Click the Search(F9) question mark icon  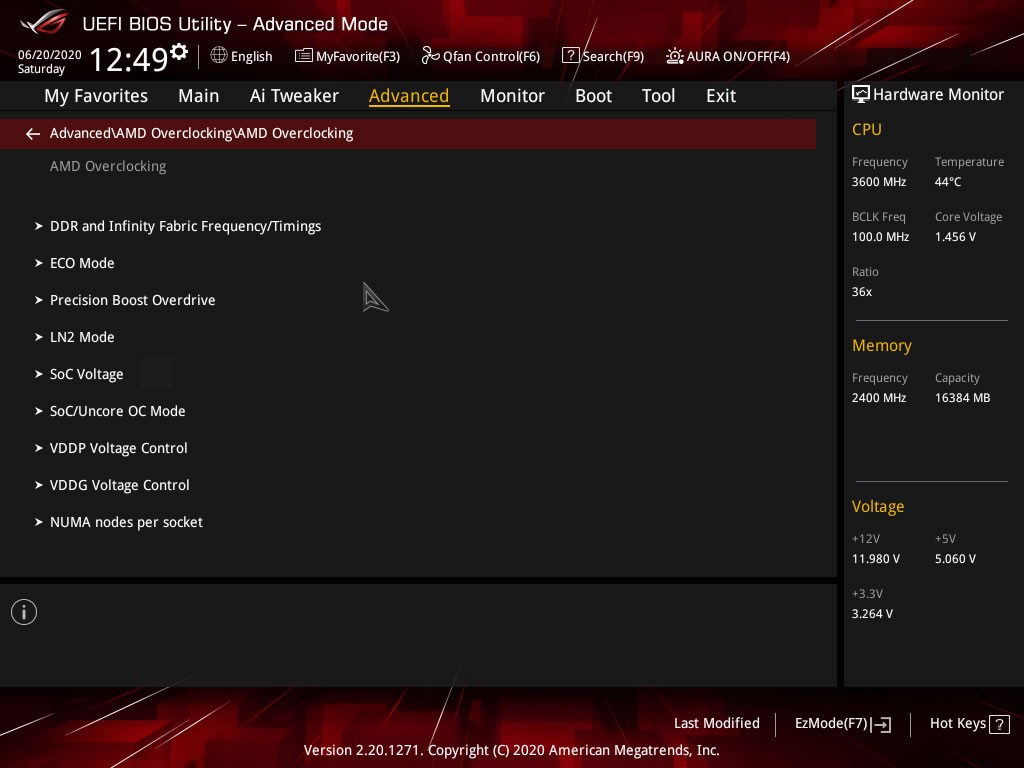pyautogui.click(x=570, y=56)
